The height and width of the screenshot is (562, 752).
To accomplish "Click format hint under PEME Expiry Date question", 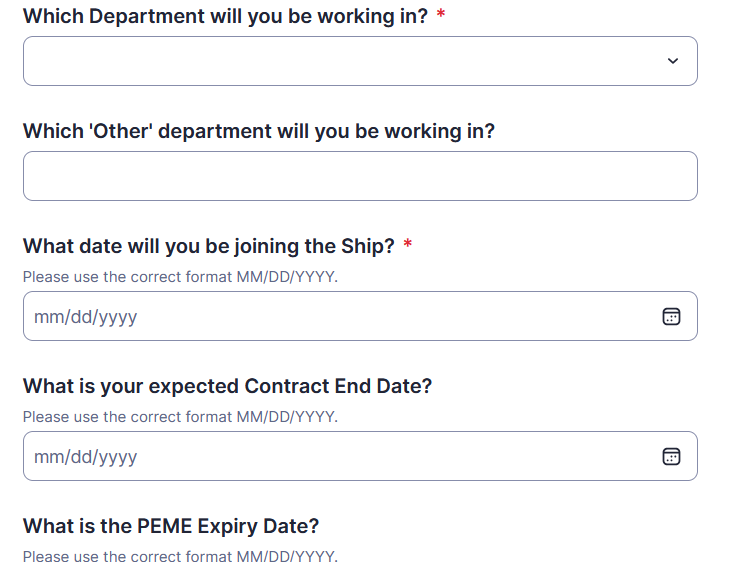I will [180, 556].
